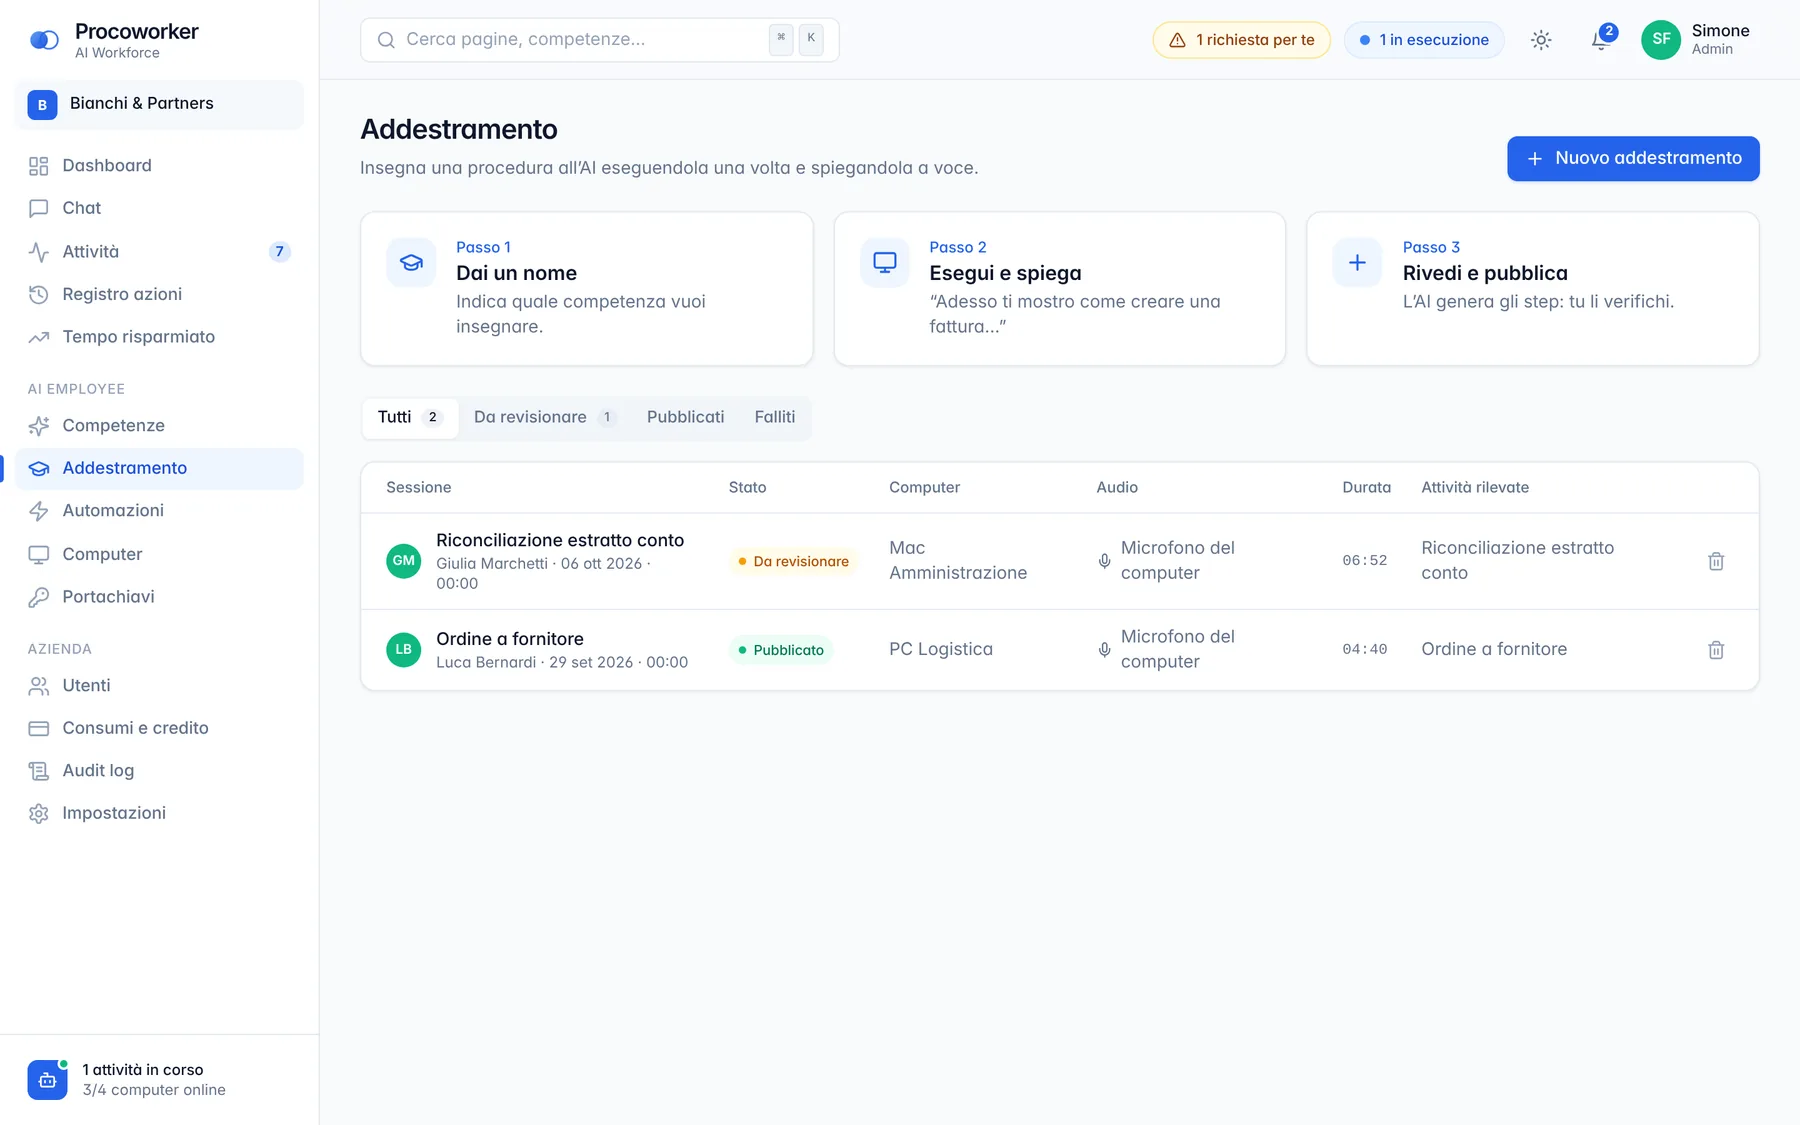Click the microphone icon in the Ordine row
This screenshot has width=1800, height=1125.
point(1104,650)
